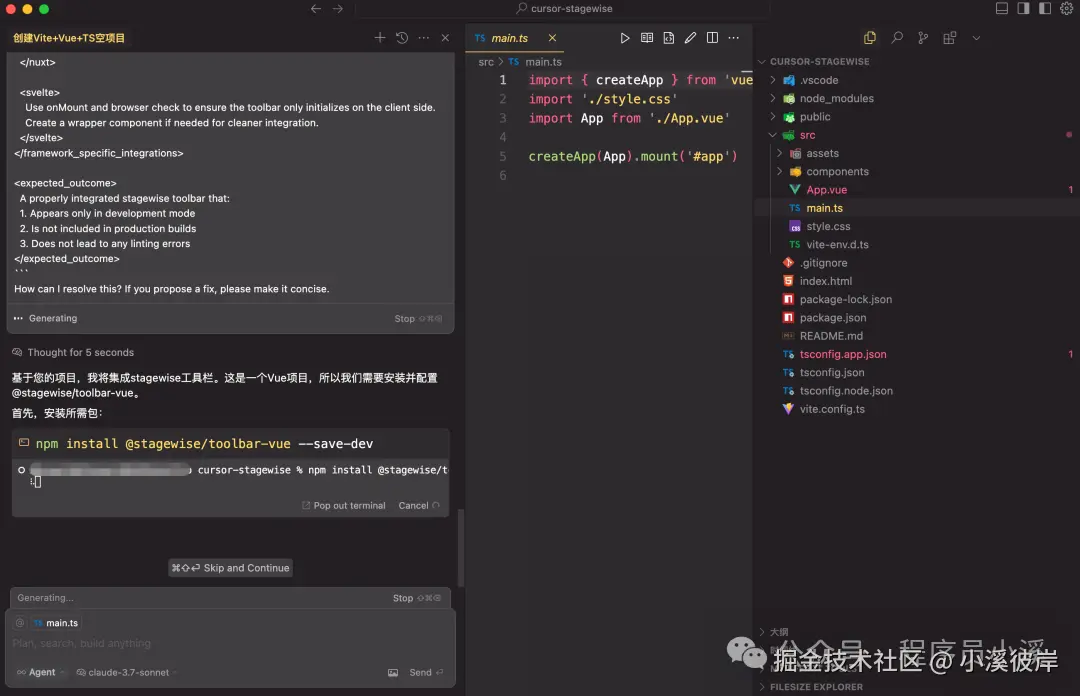Select the Source Control icon
1080x696 pixels.
tap(922, 37)
